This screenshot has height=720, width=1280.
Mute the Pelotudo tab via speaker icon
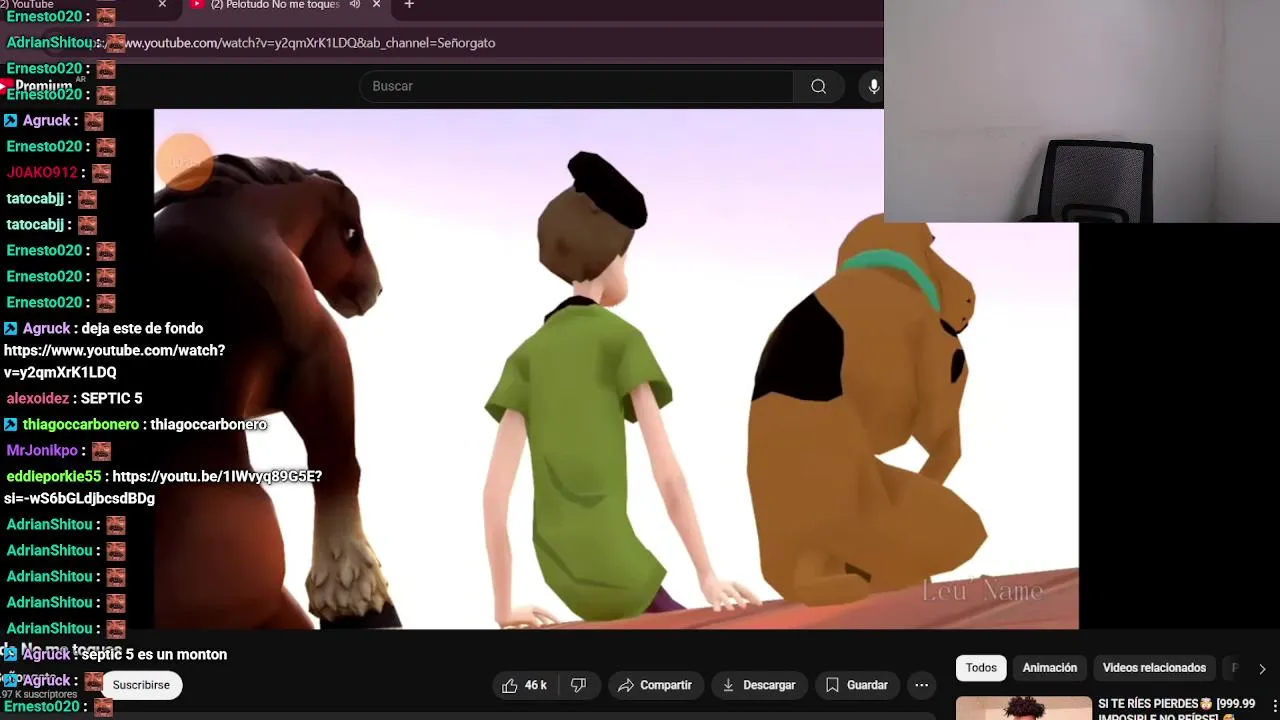pos(355,5)
